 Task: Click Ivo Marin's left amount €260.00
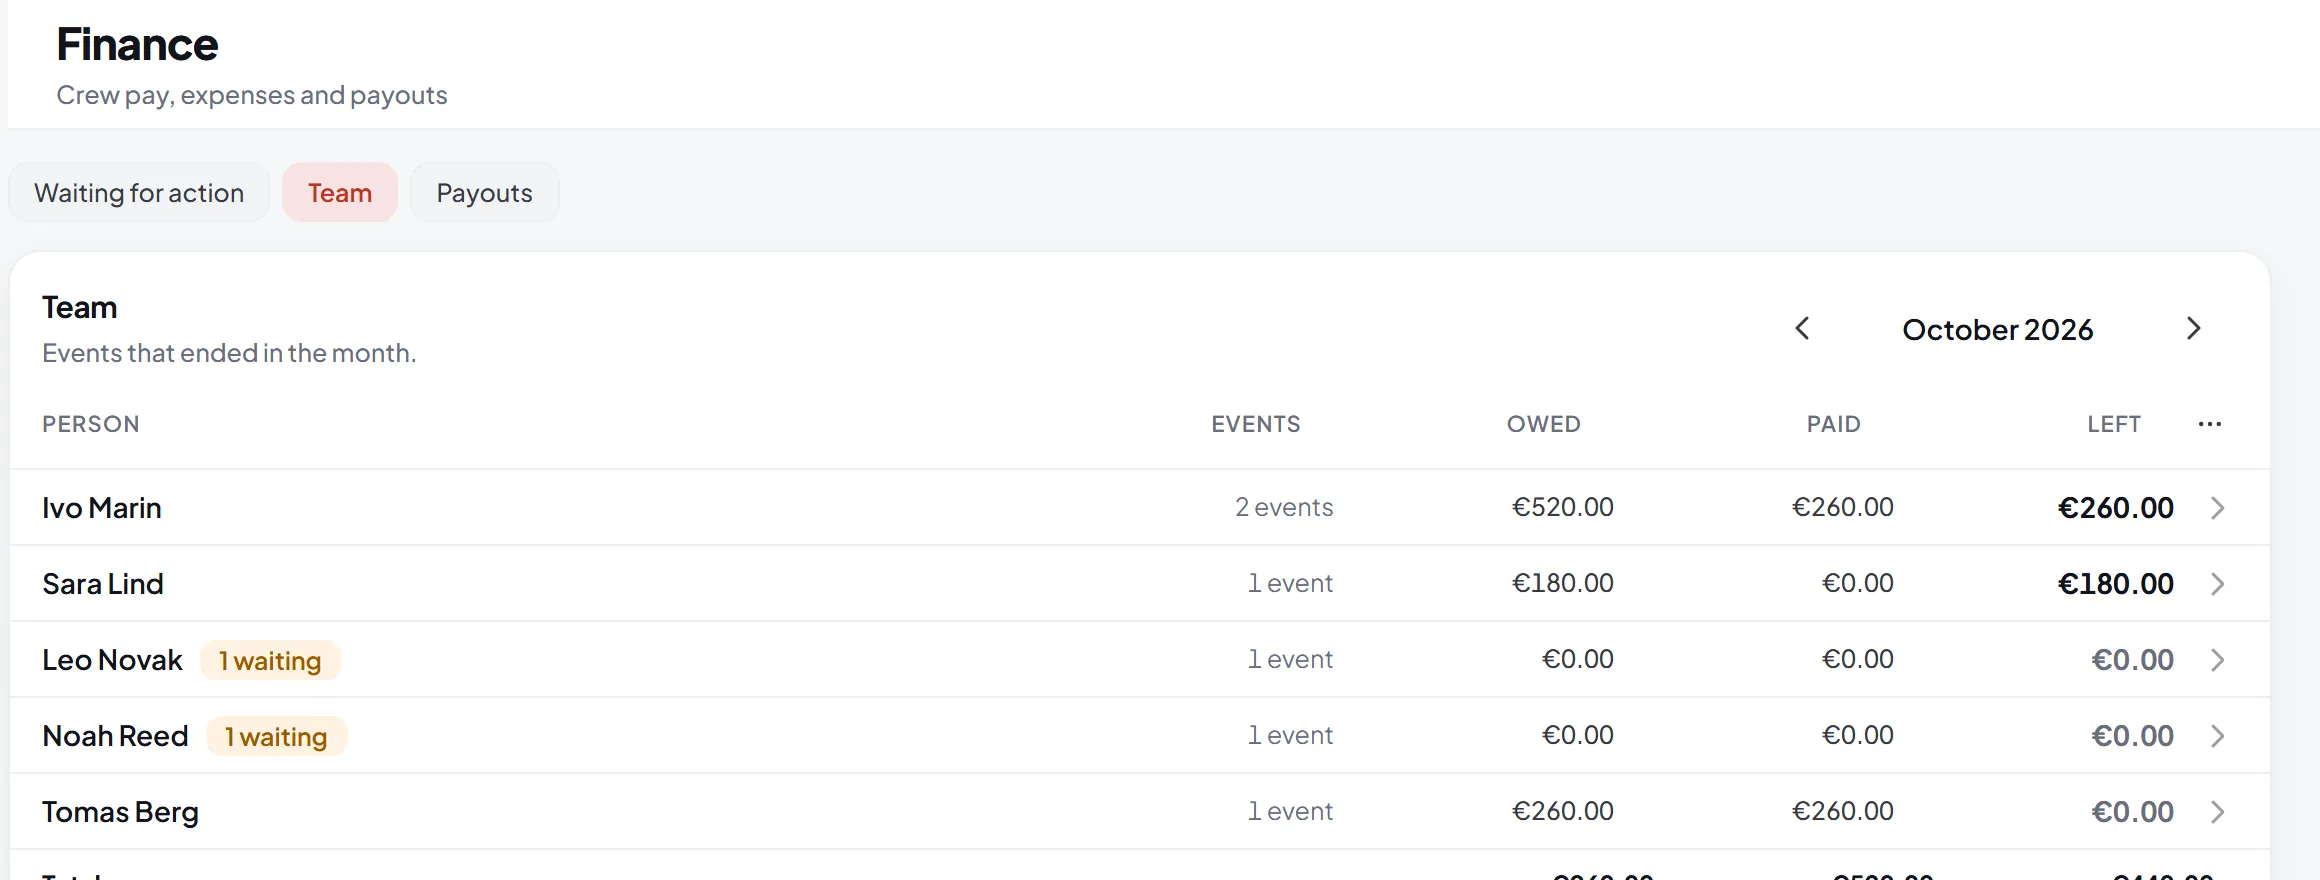2116,508
